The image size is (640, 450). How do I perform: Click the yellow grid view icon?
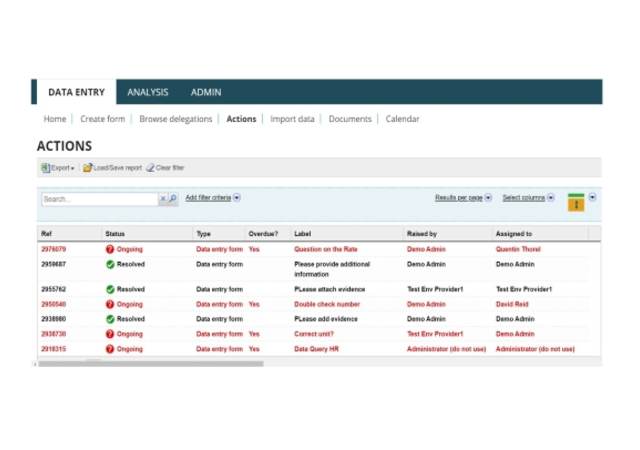tap(576, 202)
